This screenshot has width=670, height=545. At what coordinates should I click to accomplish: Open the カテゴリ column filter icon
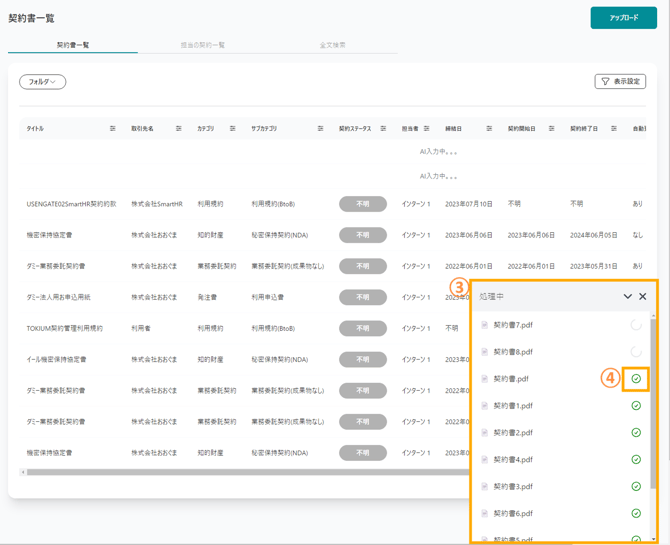[x=233, y=129]
